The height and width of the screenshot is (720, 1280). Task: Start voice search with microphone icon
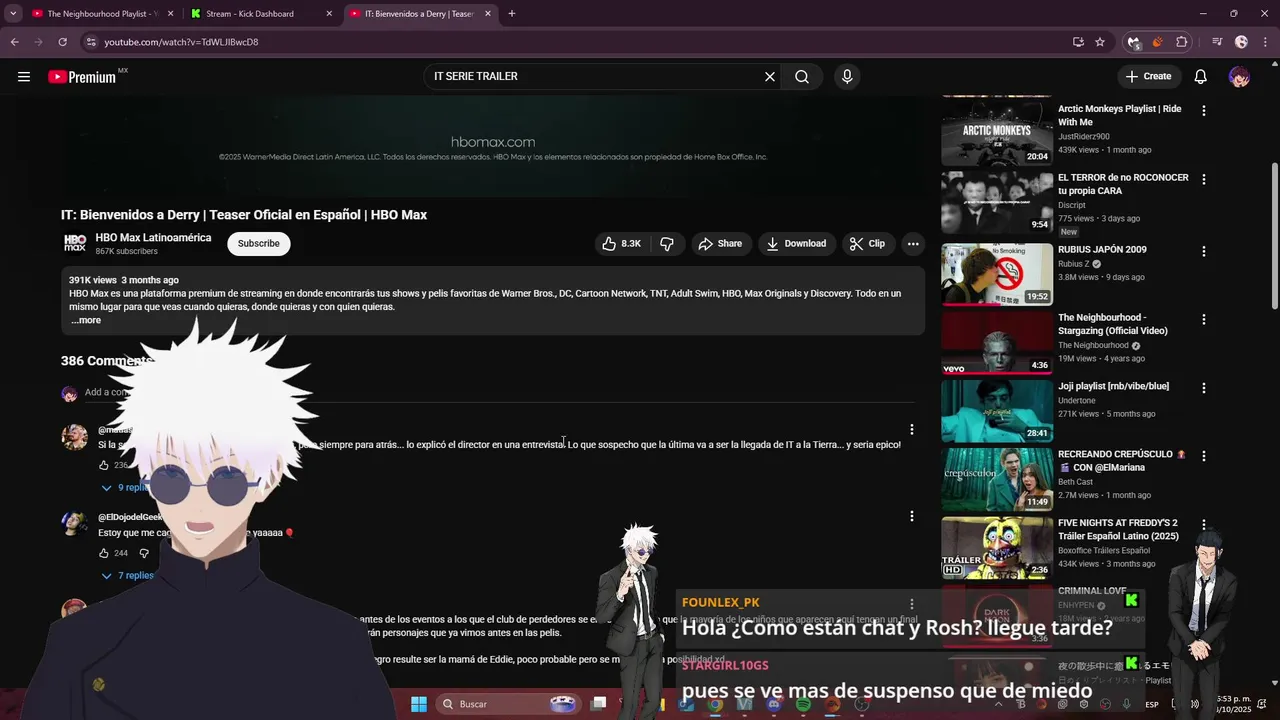[x=847, y=76]
